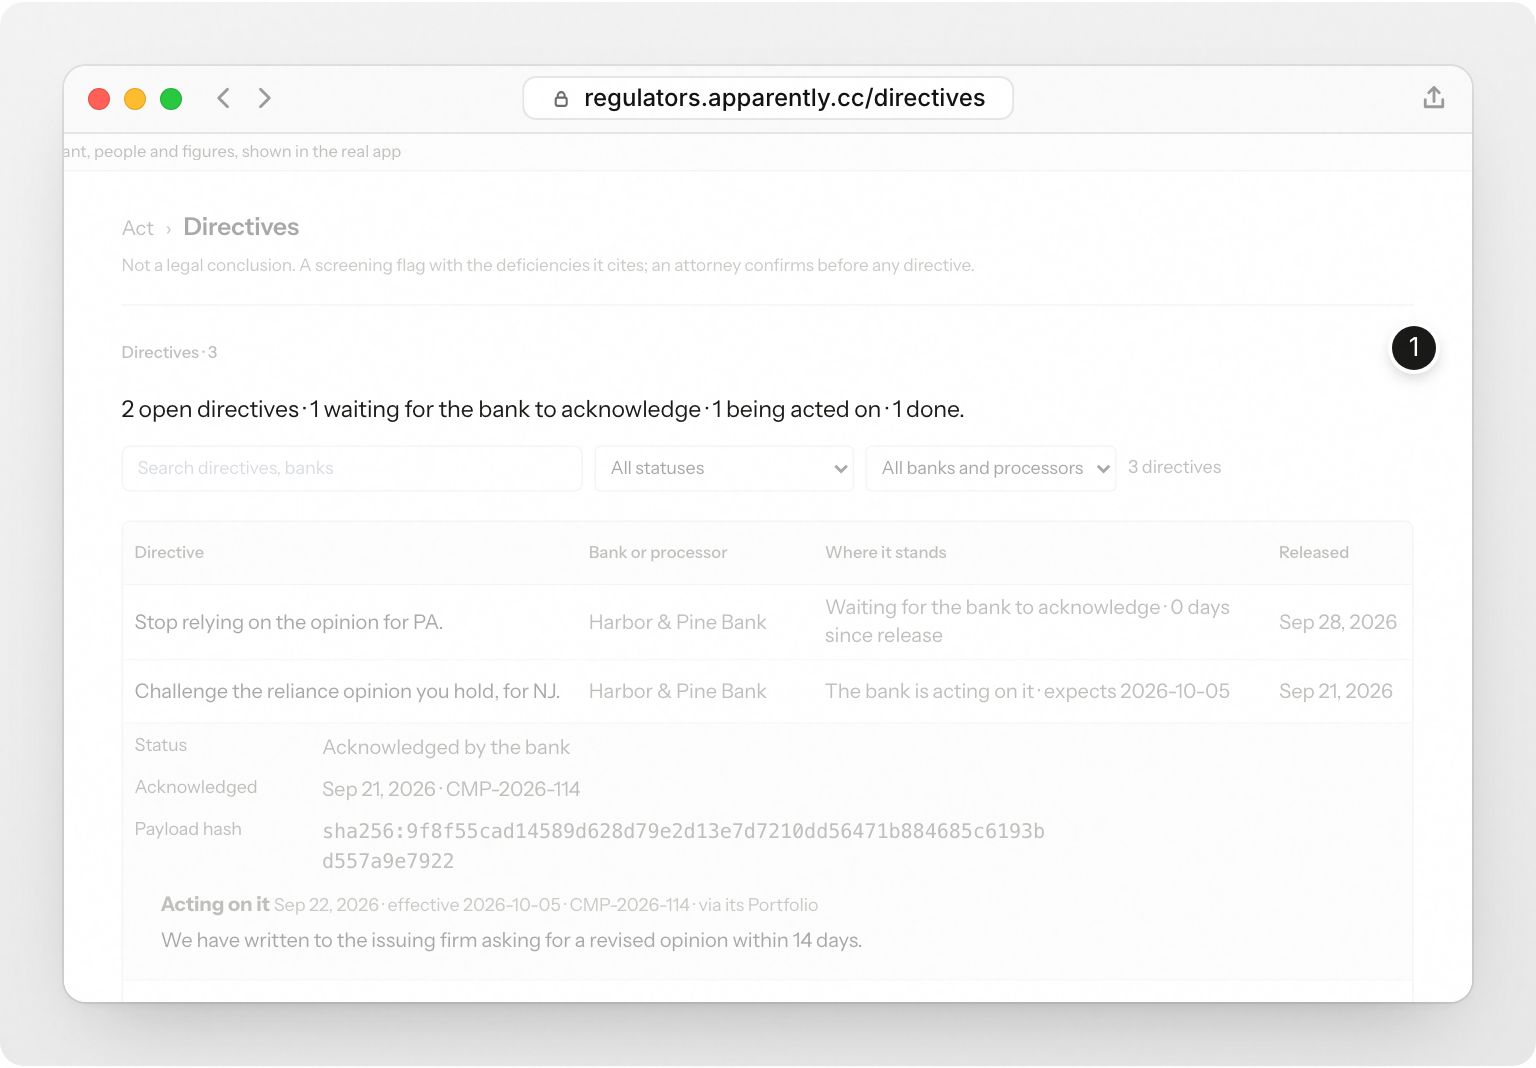
Task: Click the We have written to the issuing firm note
Action: pos(511,940)
